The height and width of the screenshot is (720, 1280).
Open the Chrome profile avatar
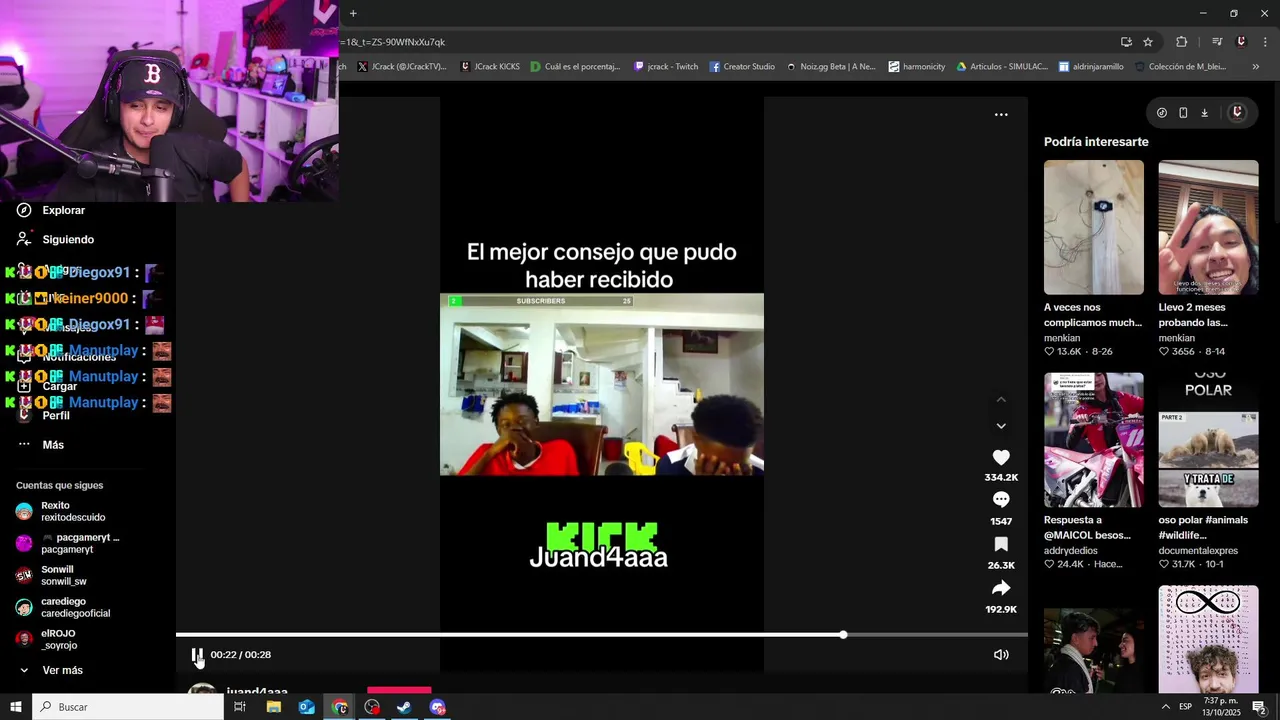pyautogui.click(x=1241, y=42)
